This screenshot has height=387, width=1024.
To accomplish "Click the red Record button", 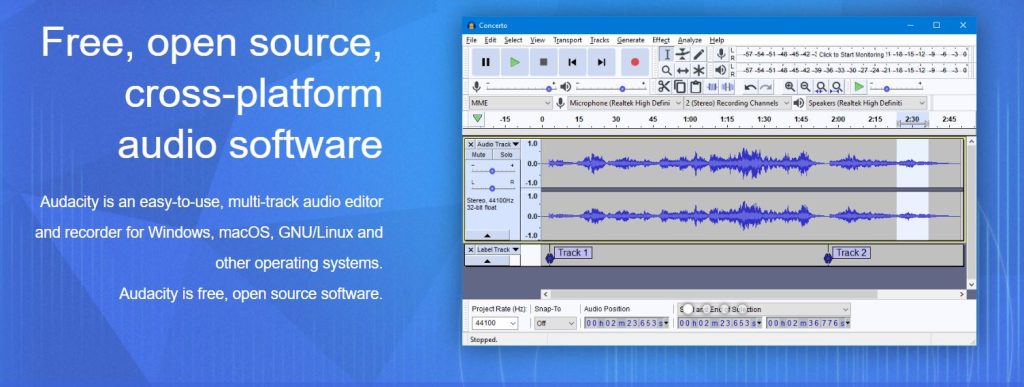I will tap(634, 62).
